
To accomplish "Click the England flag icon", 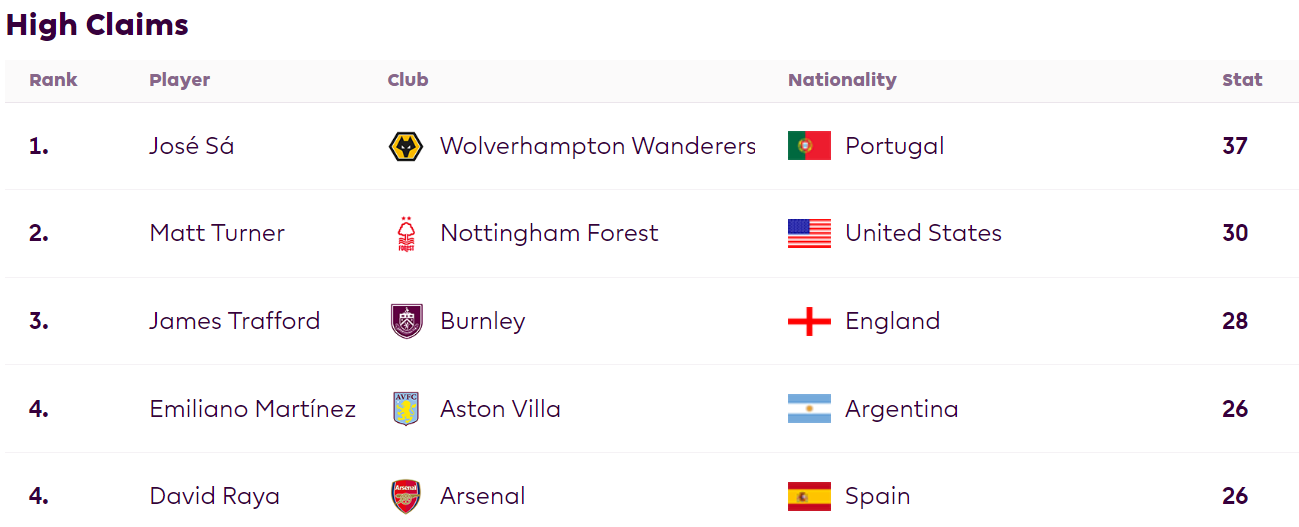I will pyautogui.click(x=809, y=321).
